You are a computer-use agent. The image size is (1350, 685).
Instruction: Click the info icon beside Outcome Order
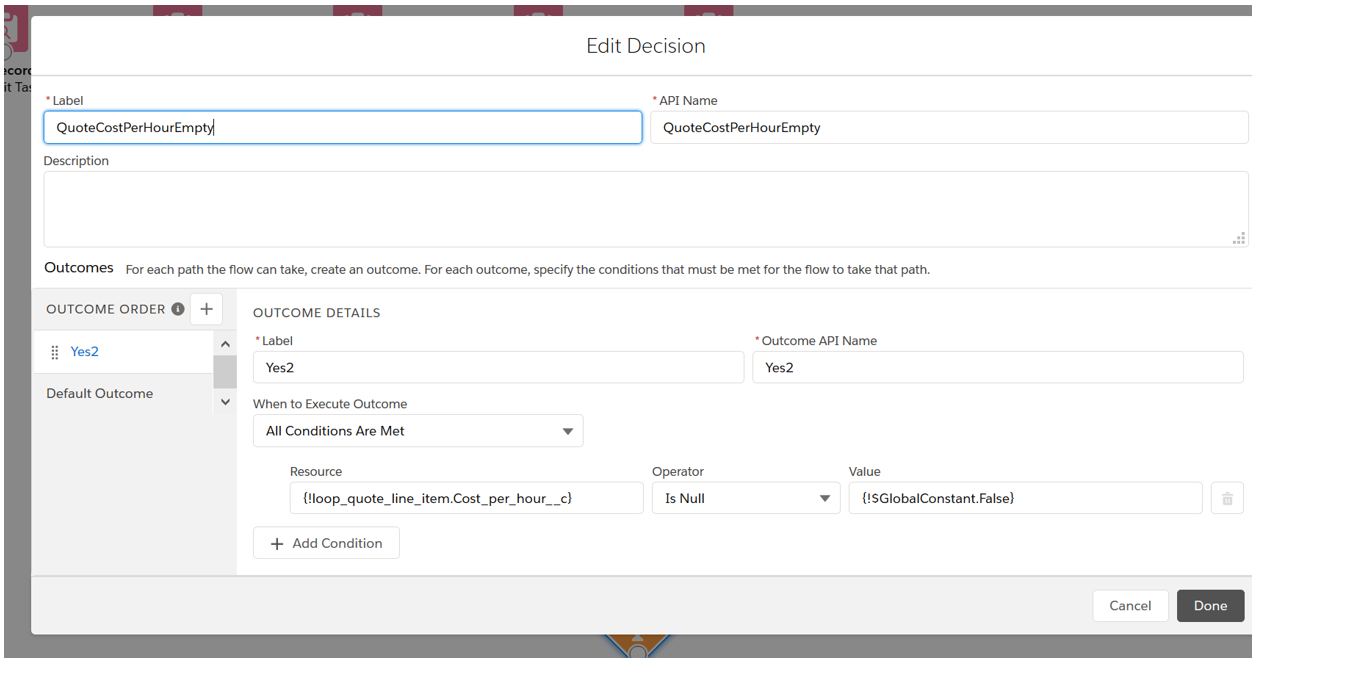(x=177, y=308)
